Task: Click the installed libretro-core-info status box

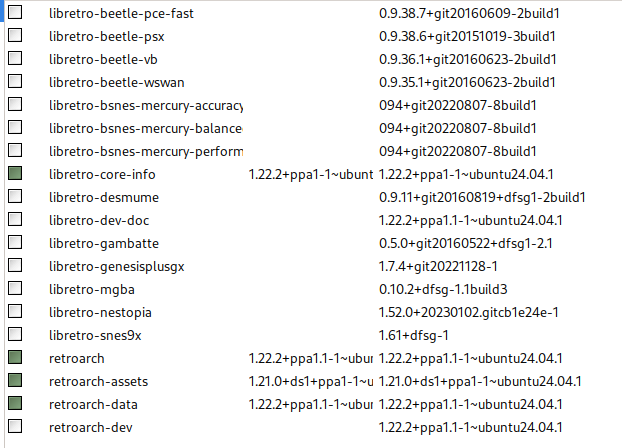Action: point(15,174)
